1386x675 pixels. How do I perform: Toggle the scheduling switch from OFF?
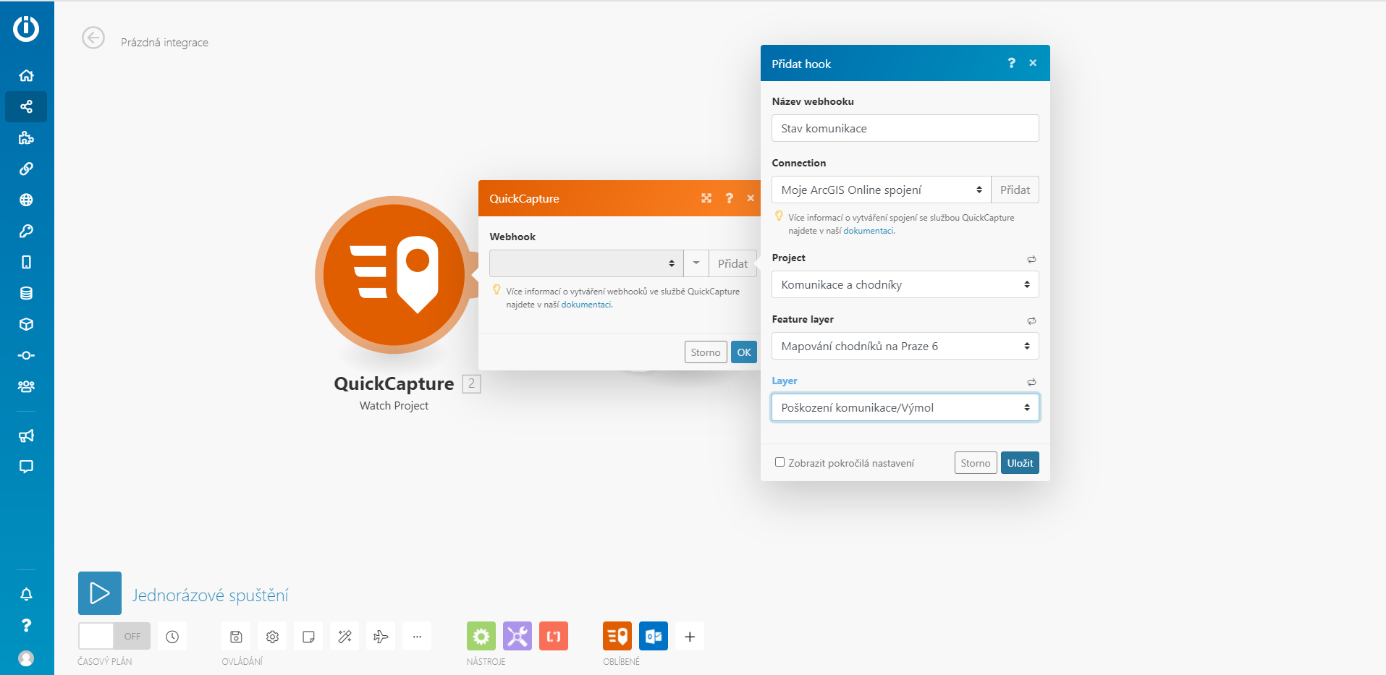pyautogui.click(x=114, y=636)
